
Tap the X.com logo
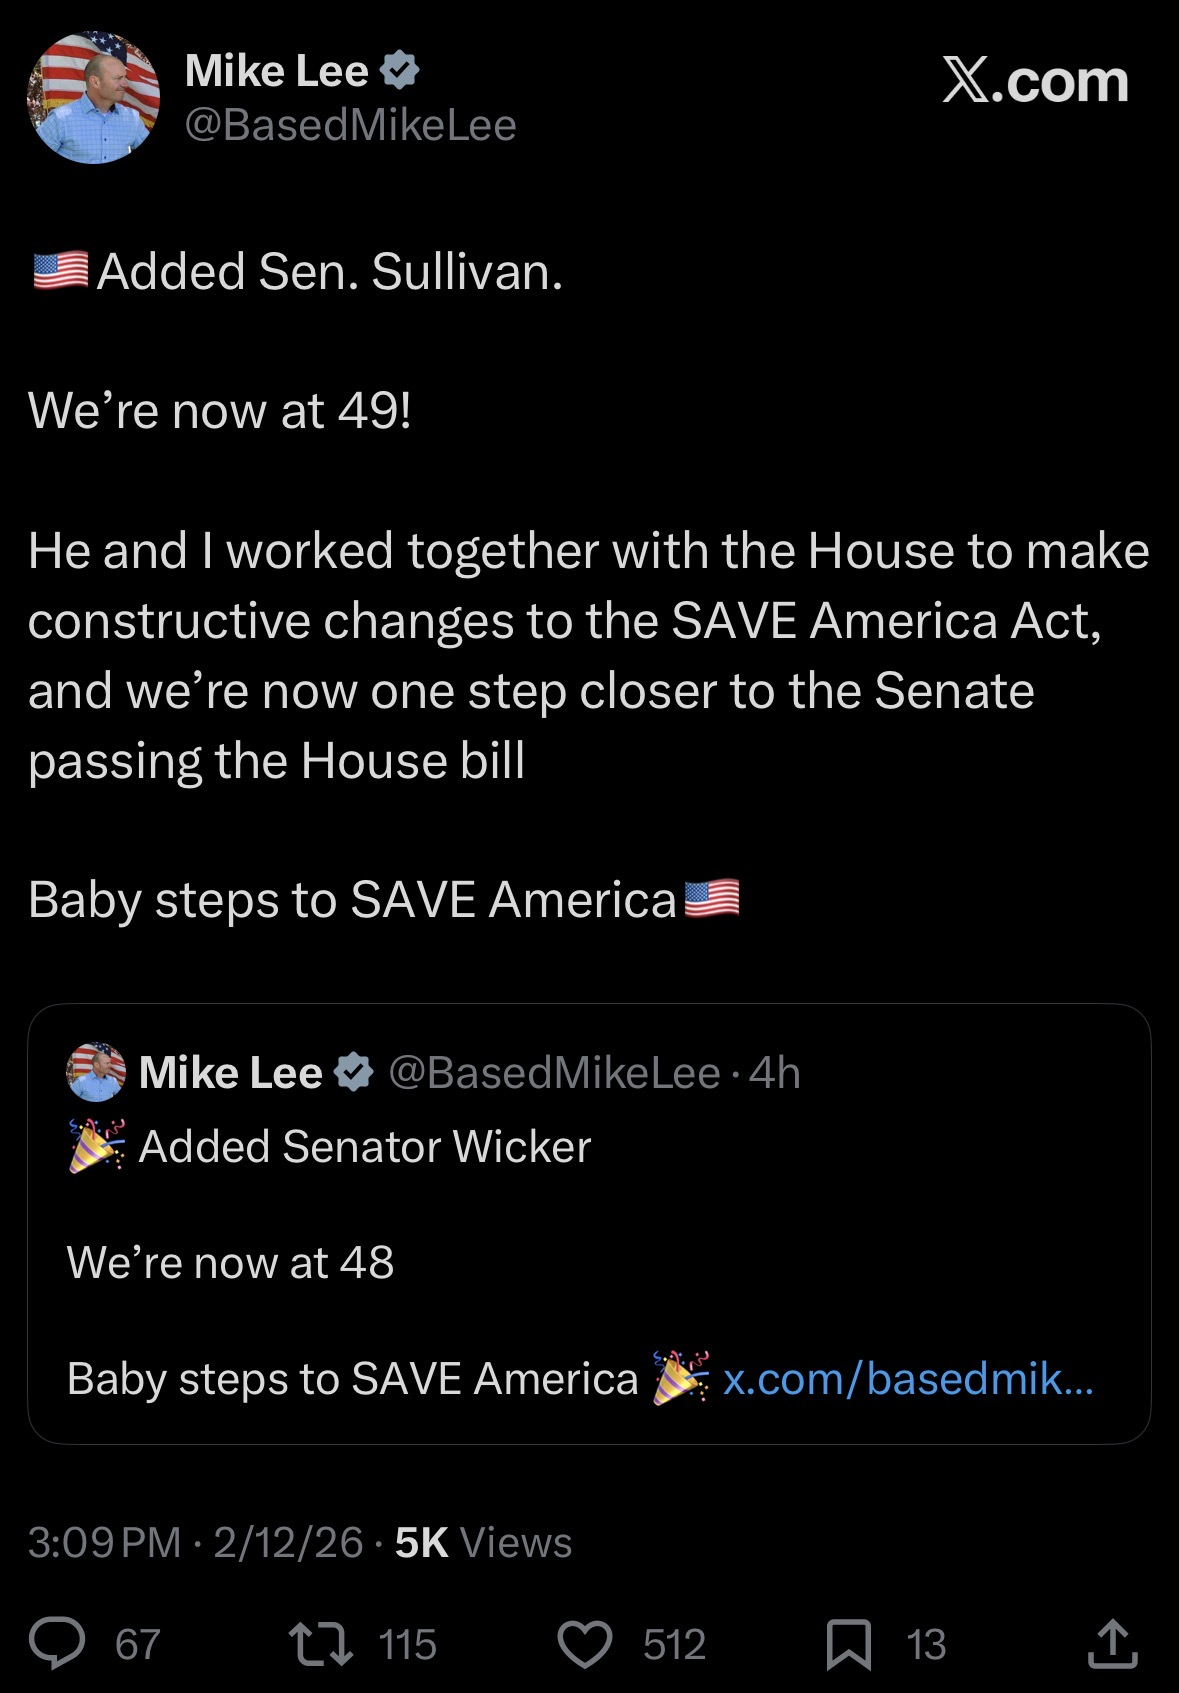[1035, 81]
